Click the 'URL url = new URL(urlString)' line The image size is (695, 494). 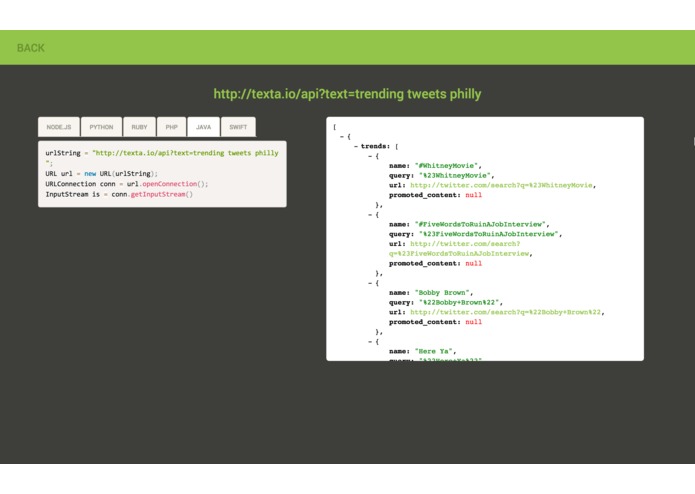(102, 174)
